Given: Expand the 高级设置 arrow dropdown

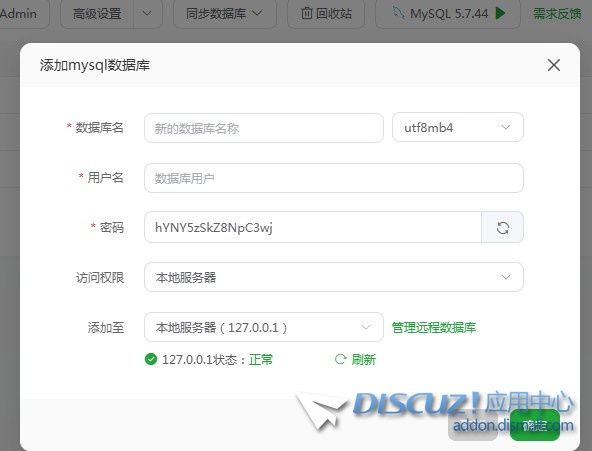Looking at the screenshot, I should 148,14.
